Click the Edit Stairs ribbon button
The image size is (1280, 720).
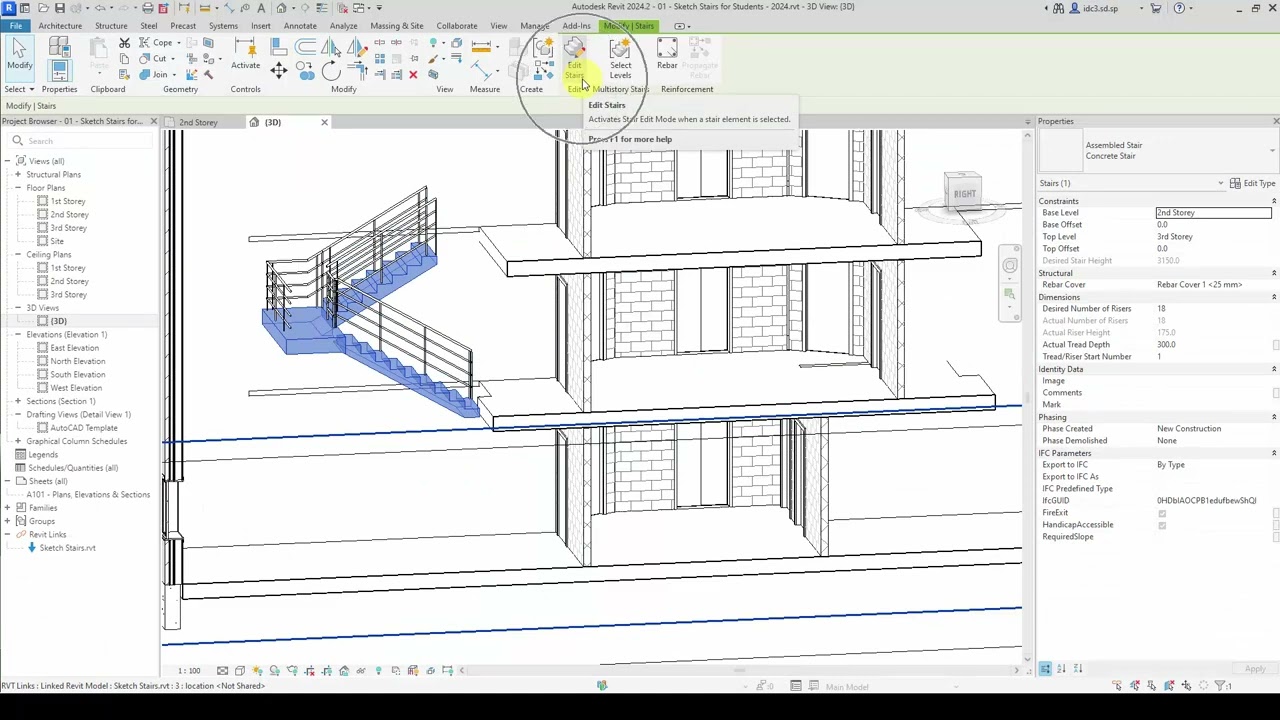point(574,58)
